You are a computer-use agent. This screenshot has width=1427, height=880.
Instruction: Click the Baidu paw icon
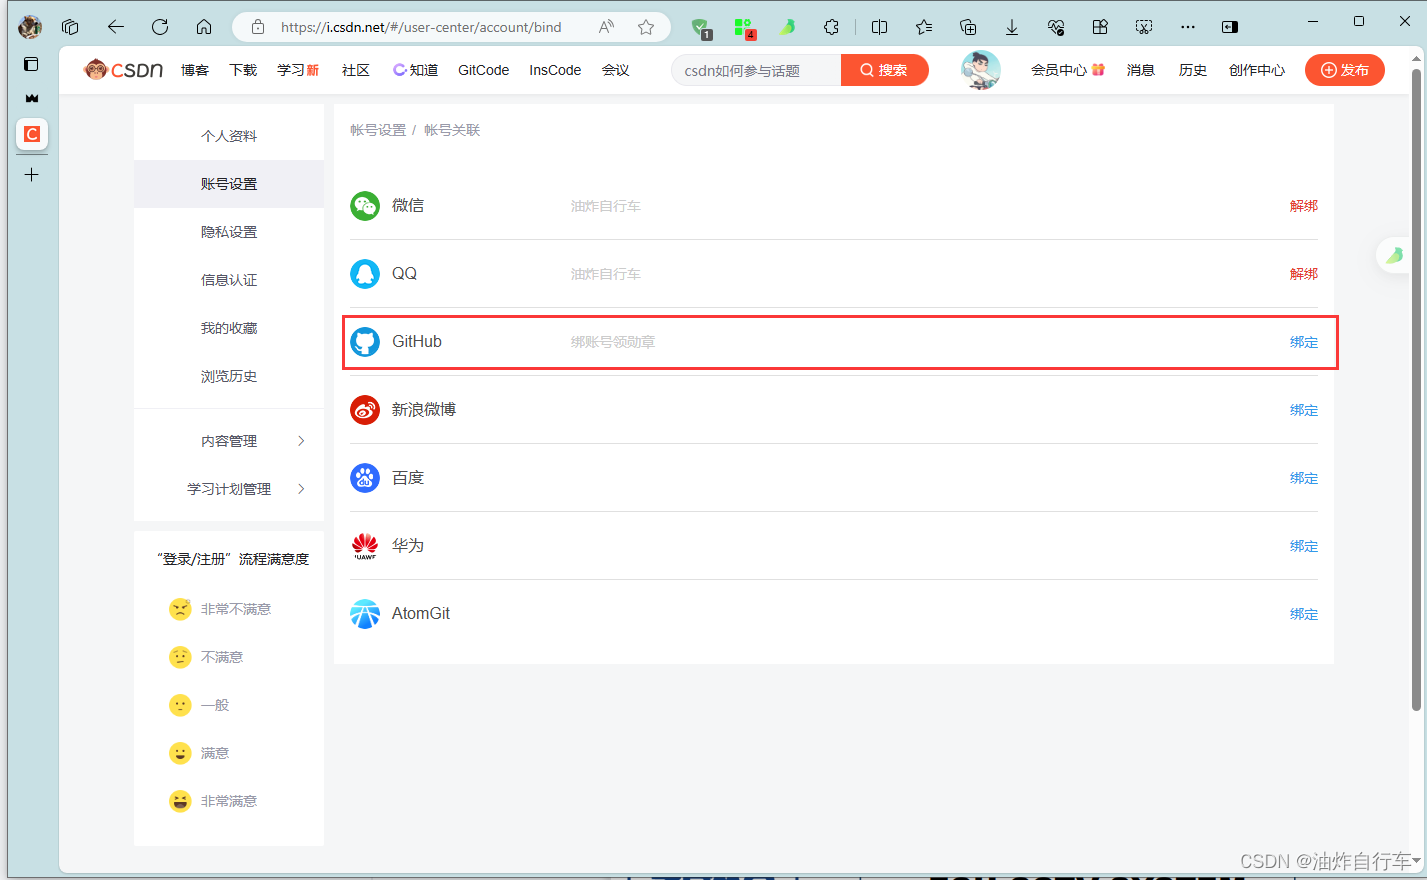pos(365,477)
